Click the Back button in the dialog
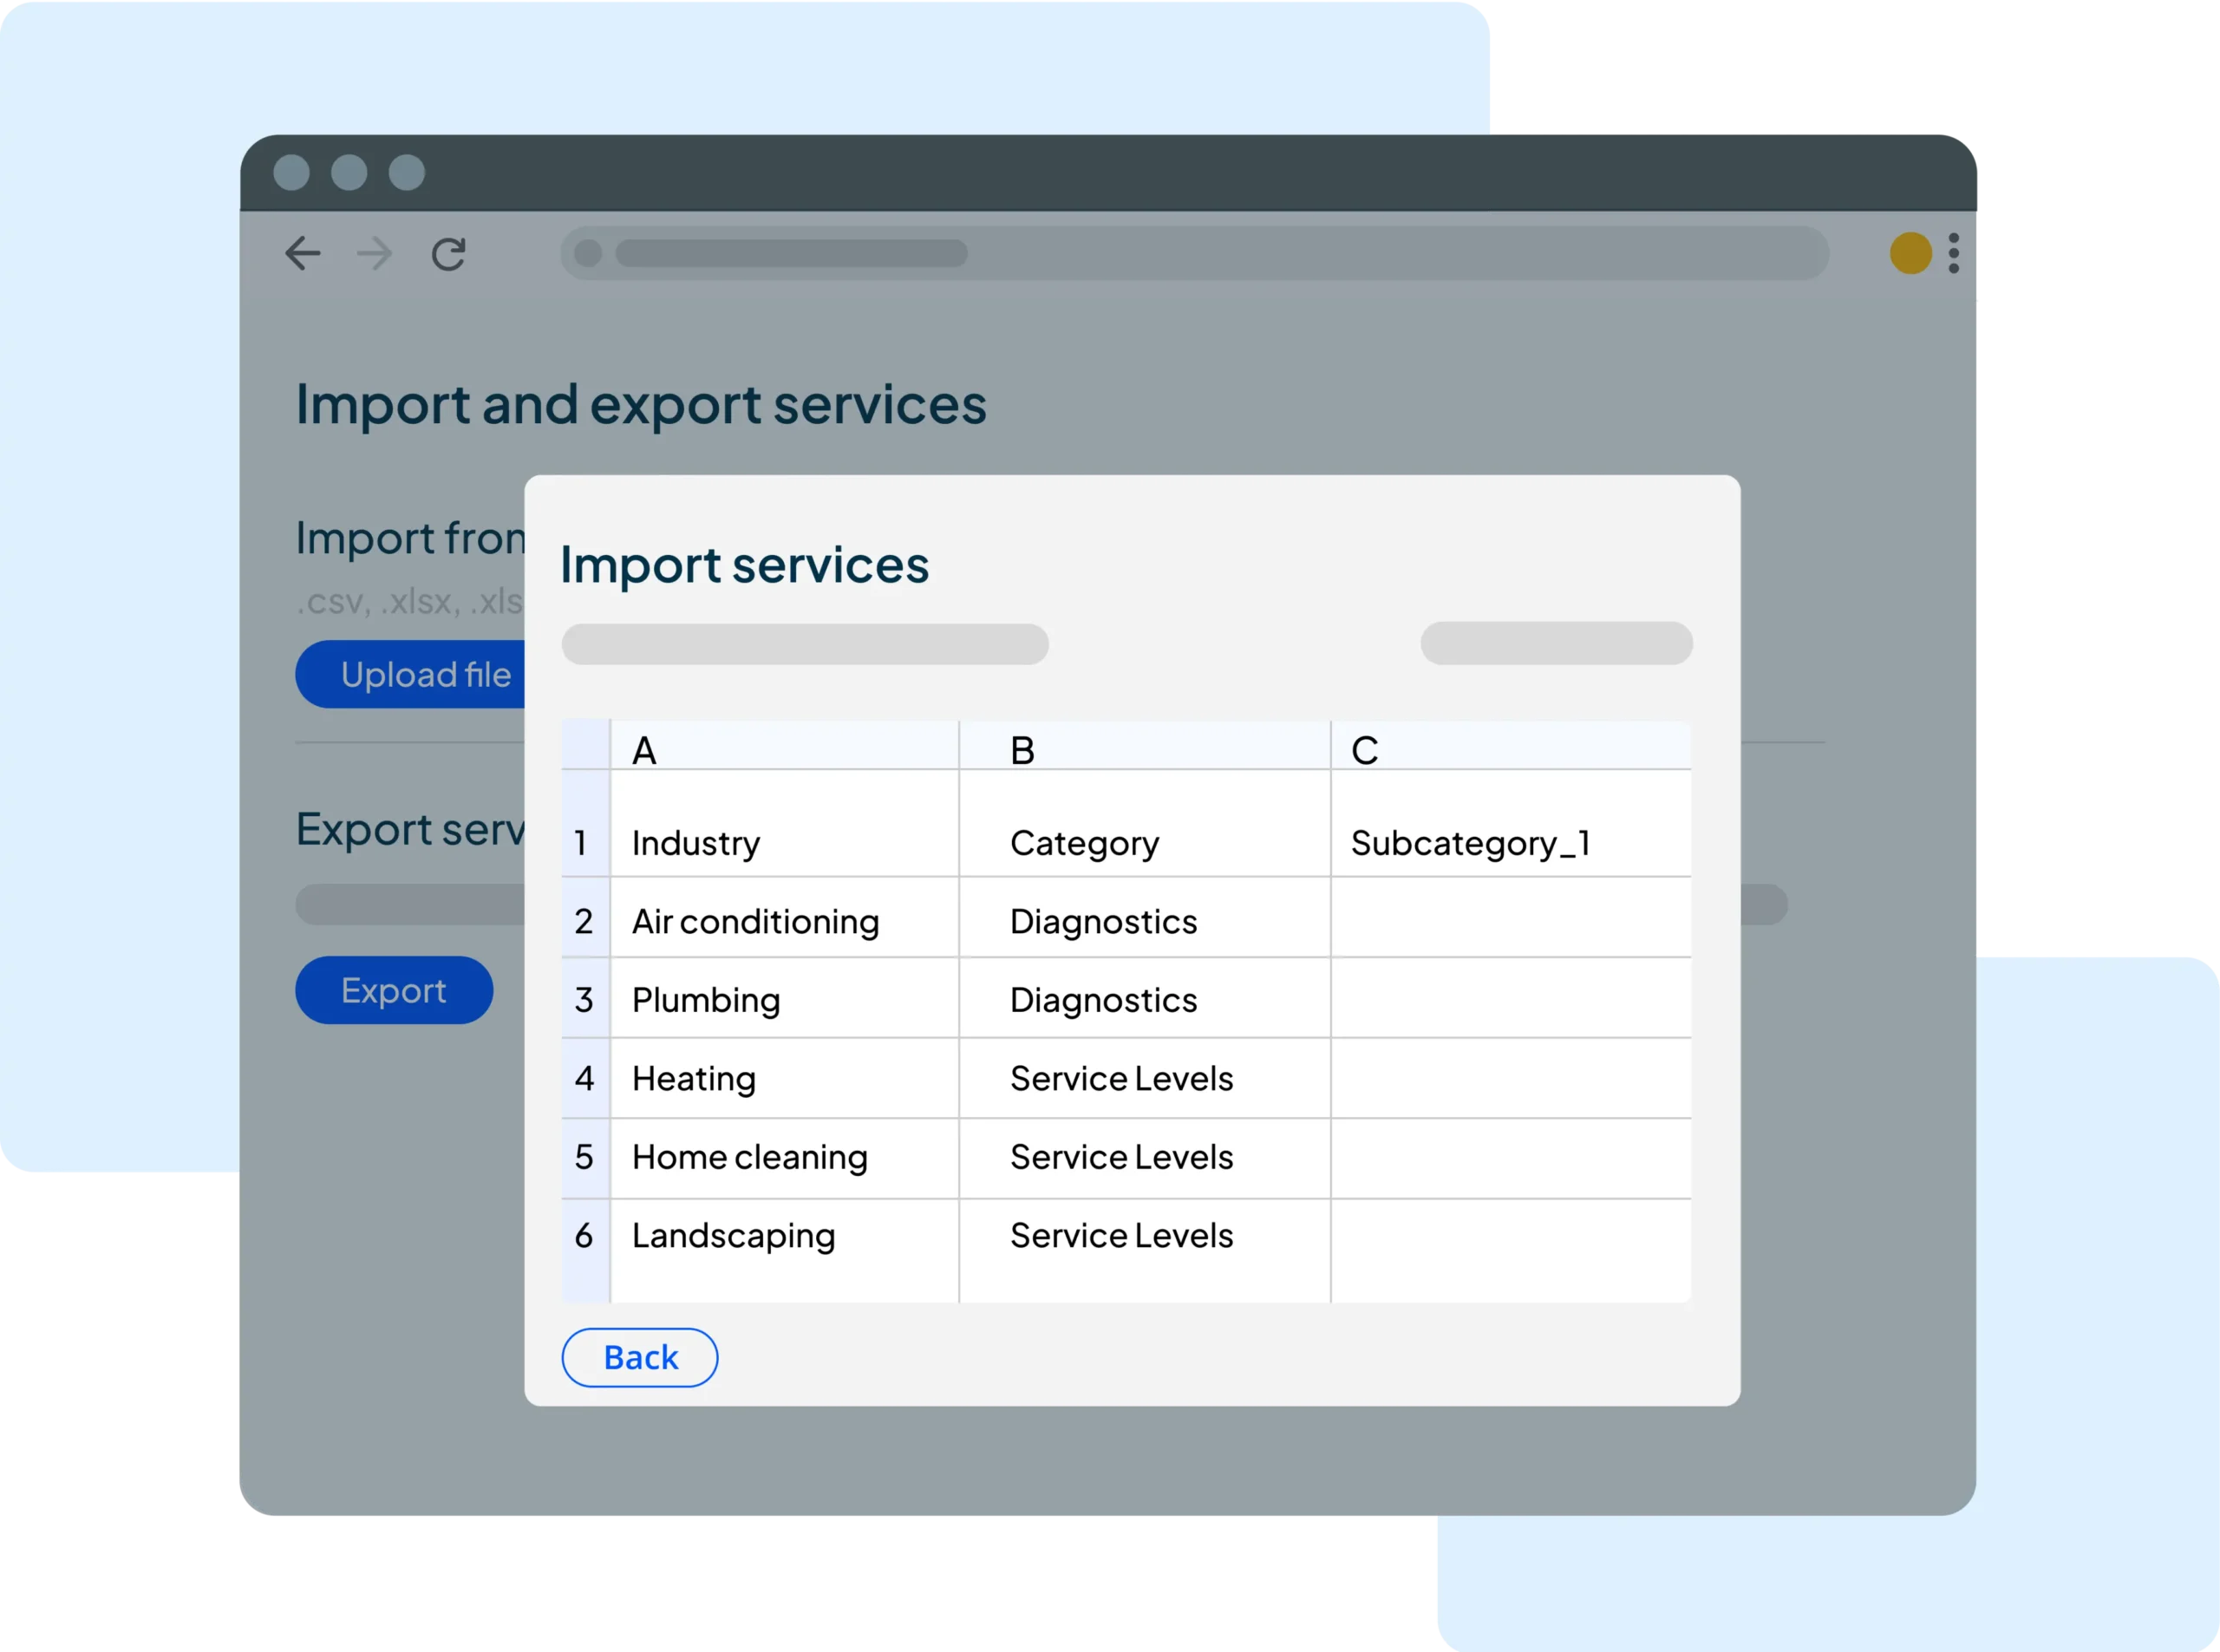This screenshot has height=1652, width=2220. (x=639, y=1357)
